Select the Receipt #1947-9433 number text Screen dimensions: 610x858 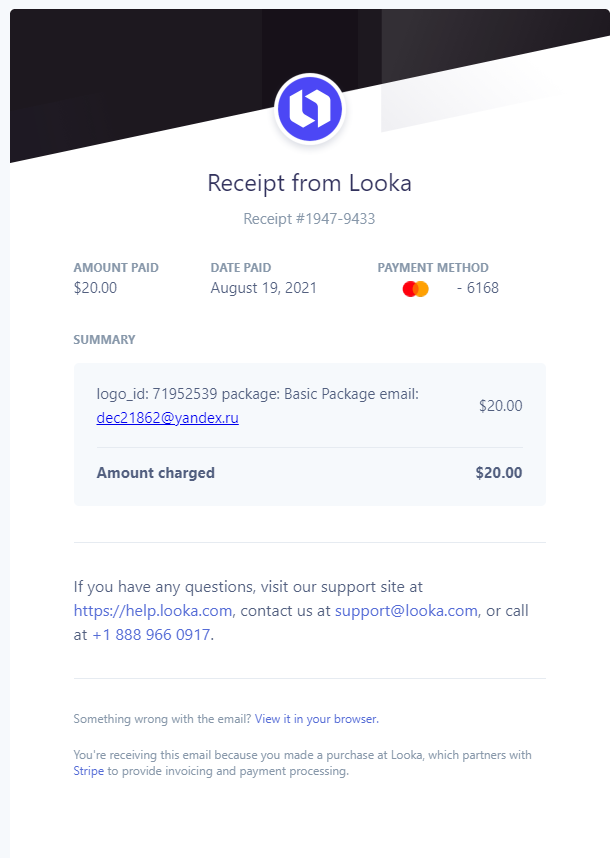[309, 218]
